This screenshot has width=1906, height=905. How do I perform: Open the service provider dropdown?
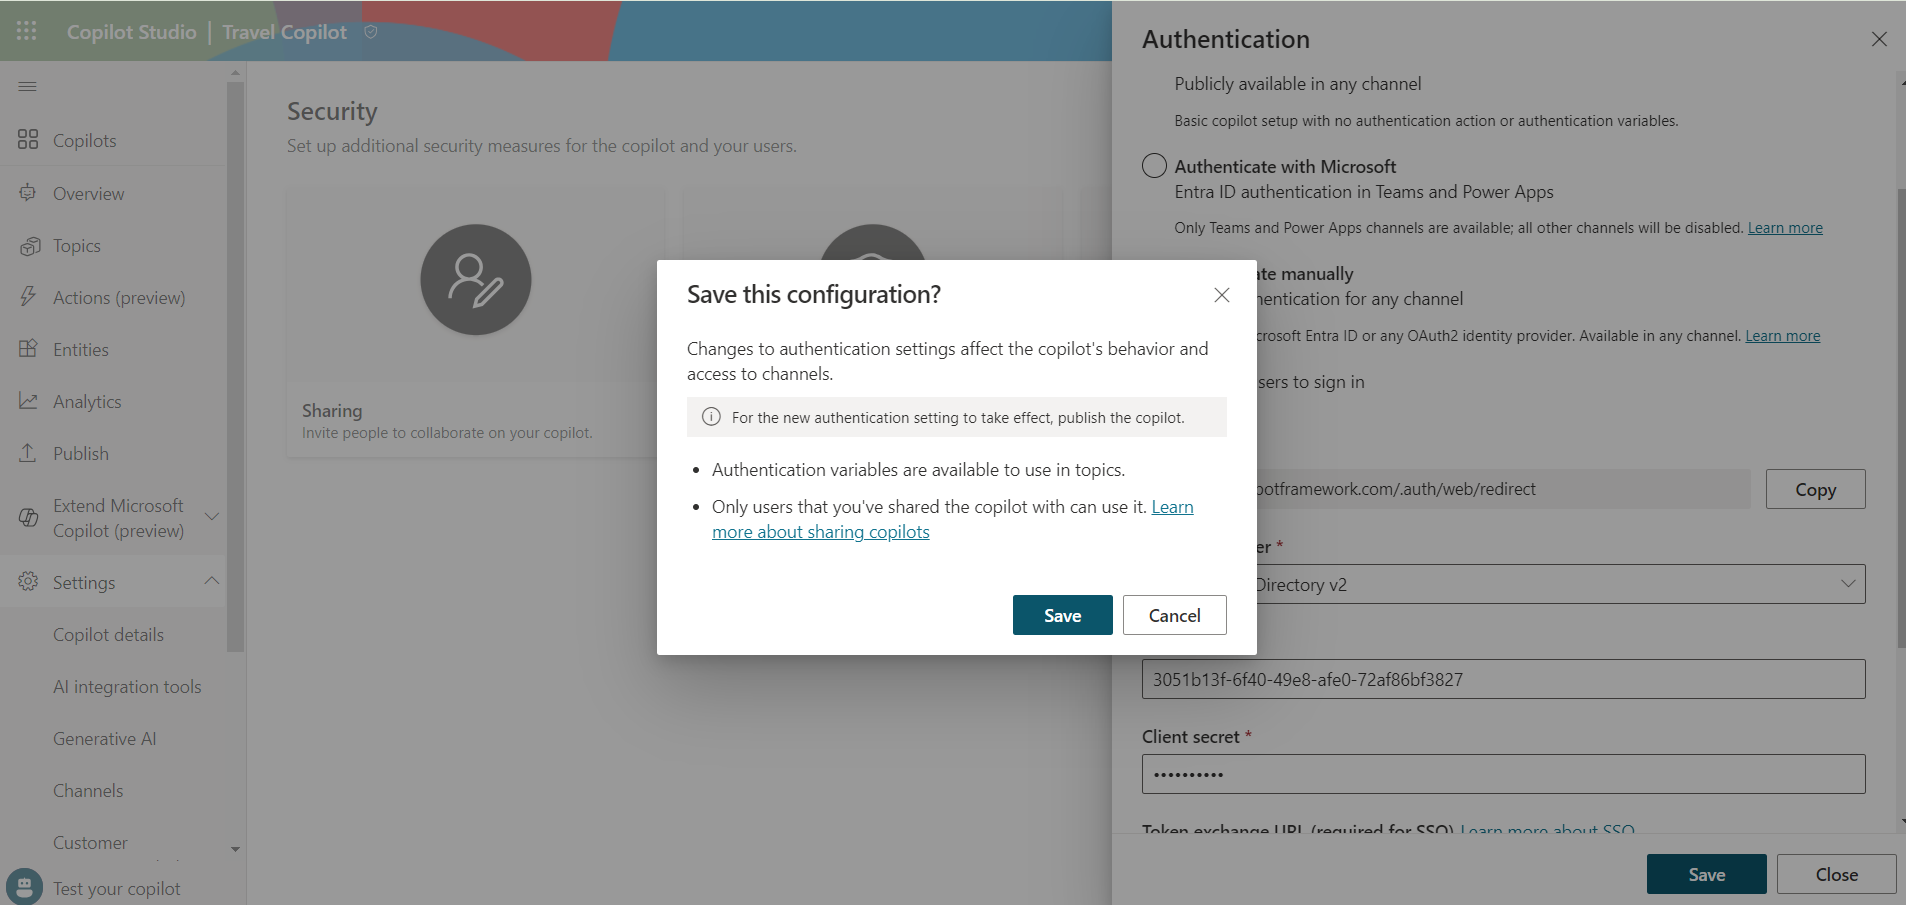click(x=1847, y=584)
